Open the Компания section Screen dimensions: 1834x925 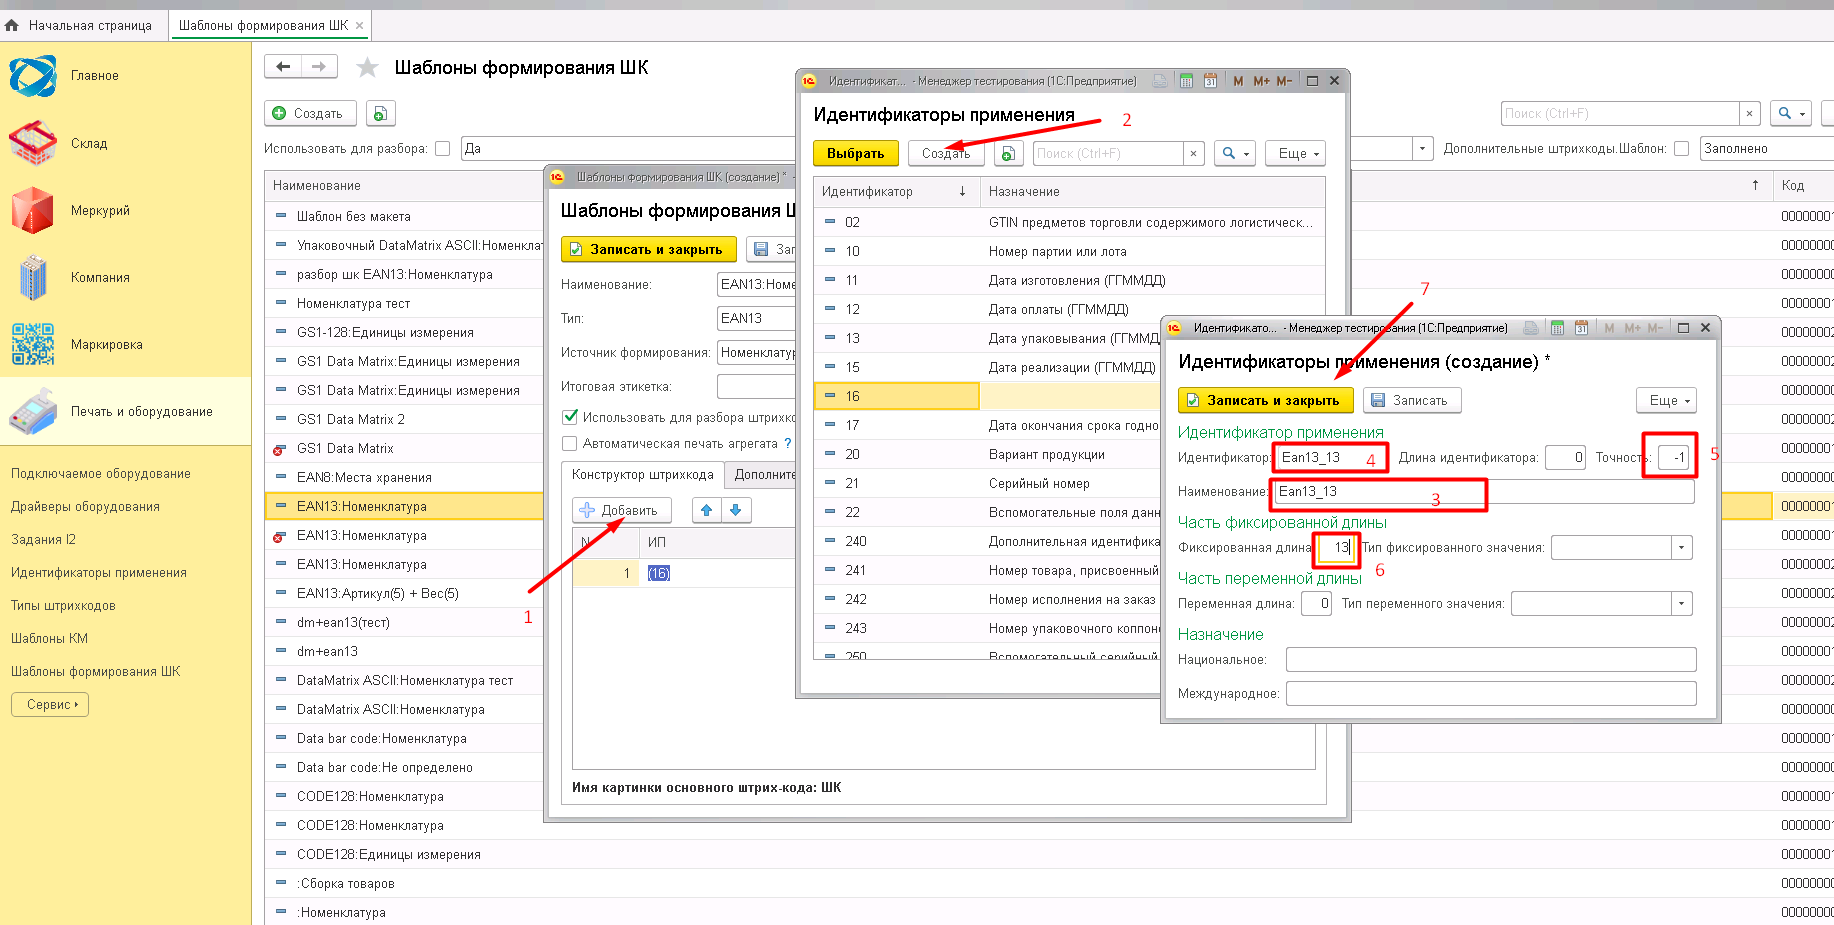pos(100,277)
